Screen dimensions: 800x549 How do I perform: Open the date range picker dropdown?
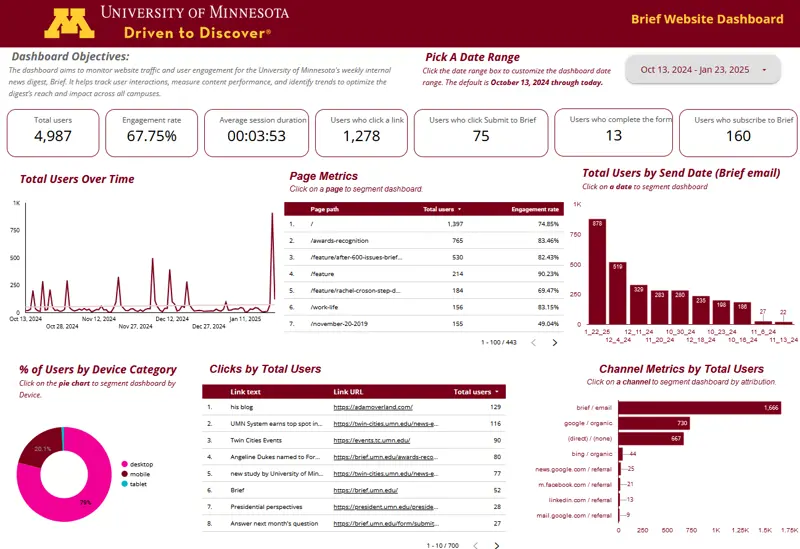pyautogui.click(x=703, y=70)
